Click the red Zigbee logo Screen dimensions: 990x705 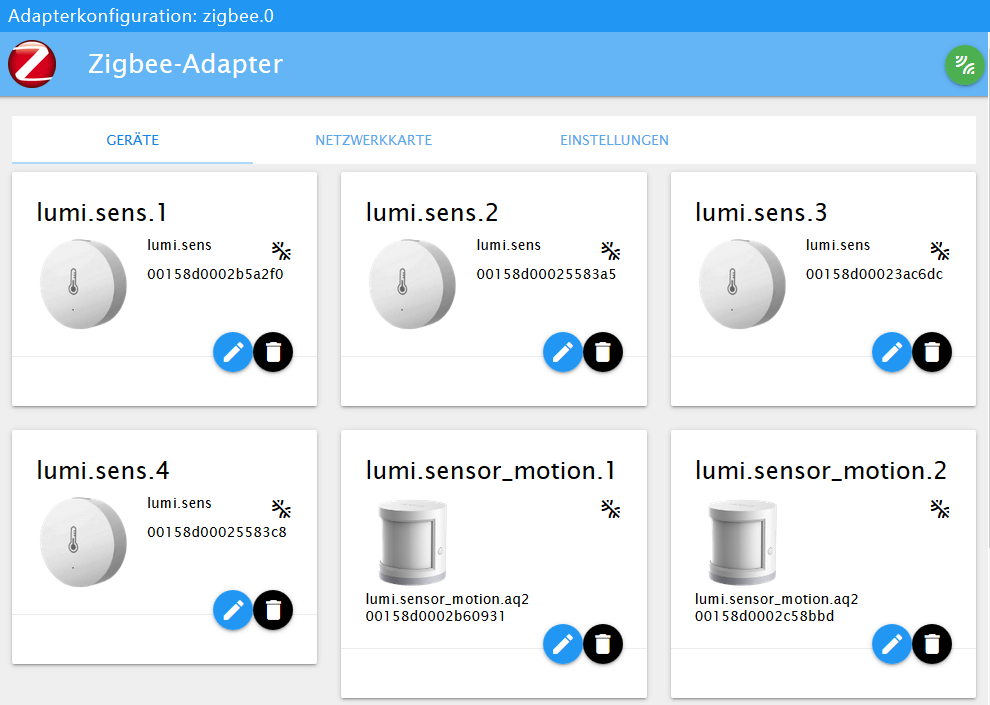[x=32, y=64]
